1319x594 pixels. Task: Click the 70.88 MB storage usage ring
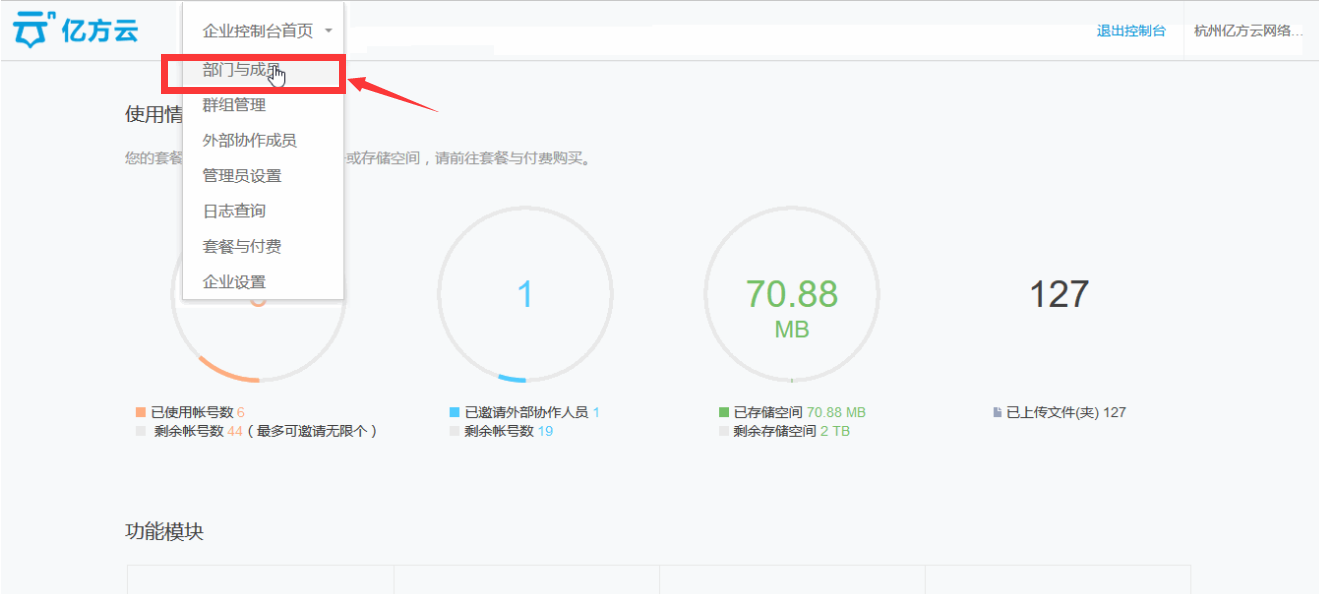pos(791,295)
